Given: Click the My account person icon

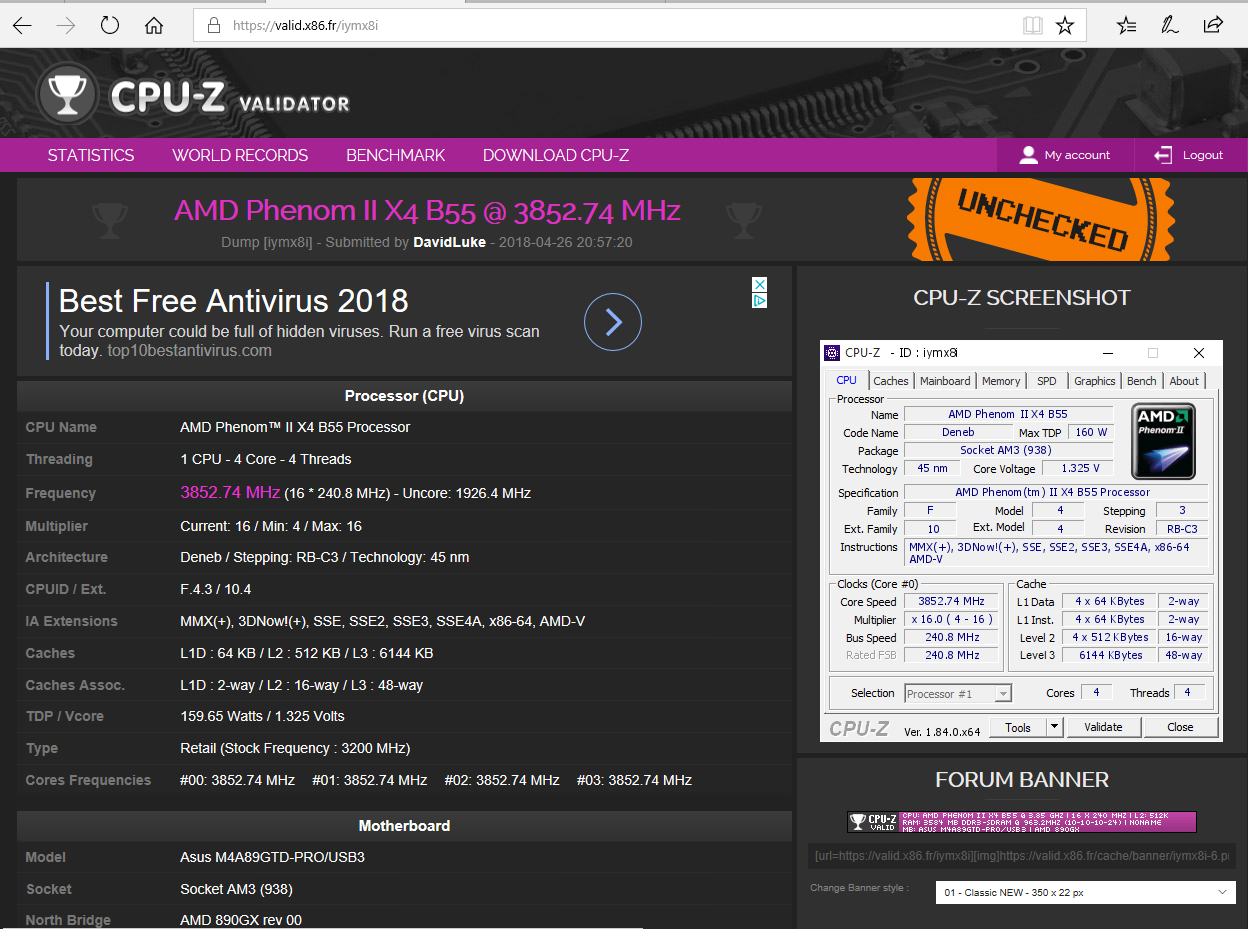Looking at the screenshot, I should point(1028,155).
